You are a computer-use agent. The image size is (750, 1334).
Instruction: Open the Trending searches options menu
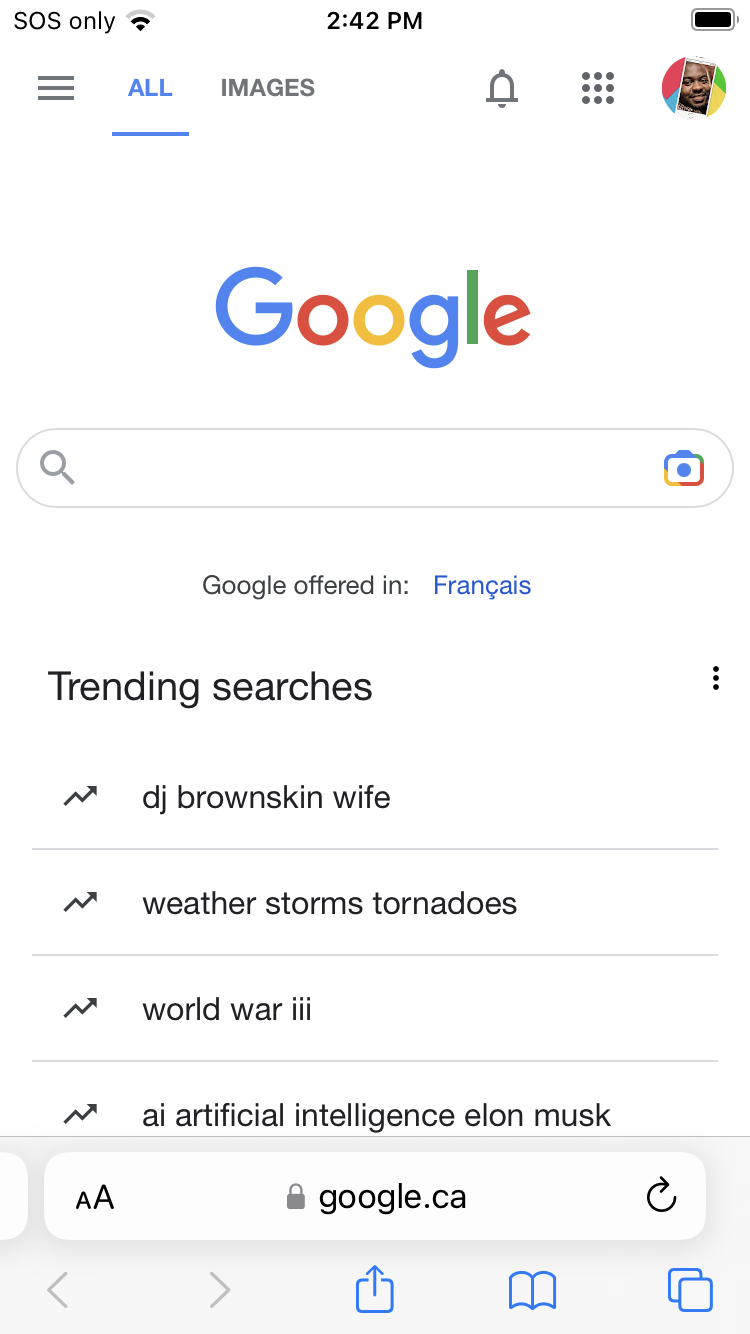(715, 679)
